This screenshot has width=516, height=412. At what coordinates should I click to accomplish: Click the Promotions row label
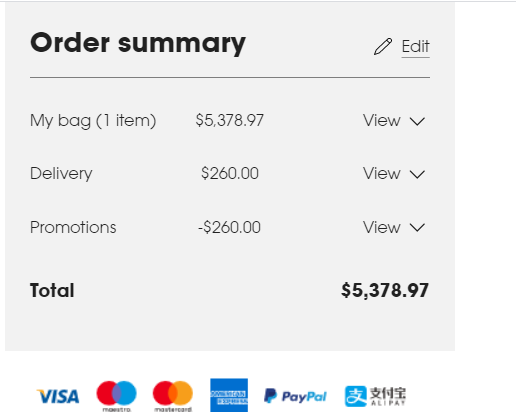coord(73,227)
